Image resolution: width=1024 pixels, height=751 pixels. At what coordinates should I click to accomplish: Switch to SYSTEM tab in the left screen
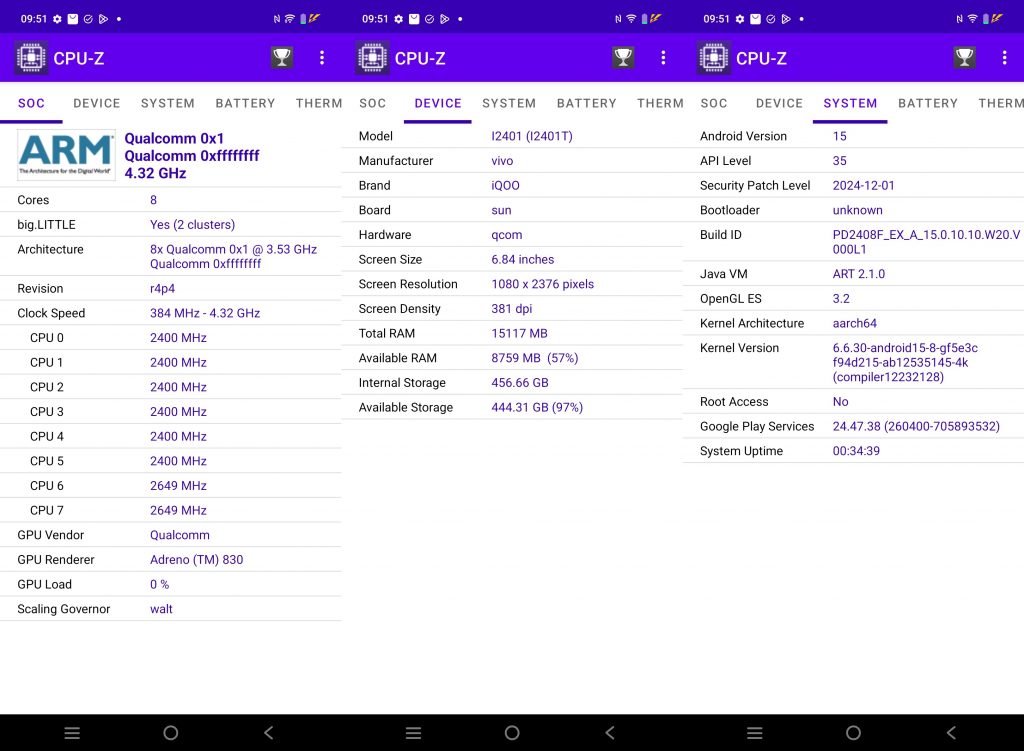(168, 103)
